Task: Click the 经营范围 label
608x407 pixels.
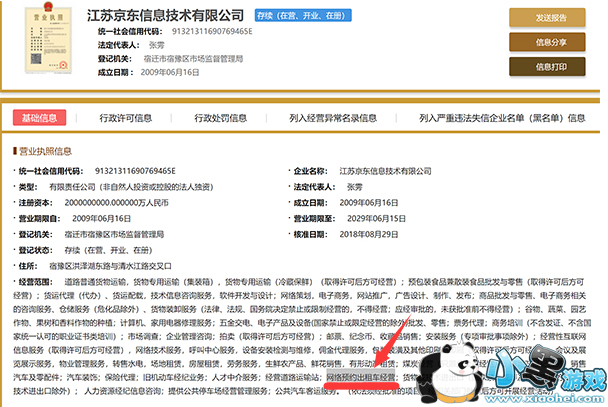Action: [x=35, y=282]
